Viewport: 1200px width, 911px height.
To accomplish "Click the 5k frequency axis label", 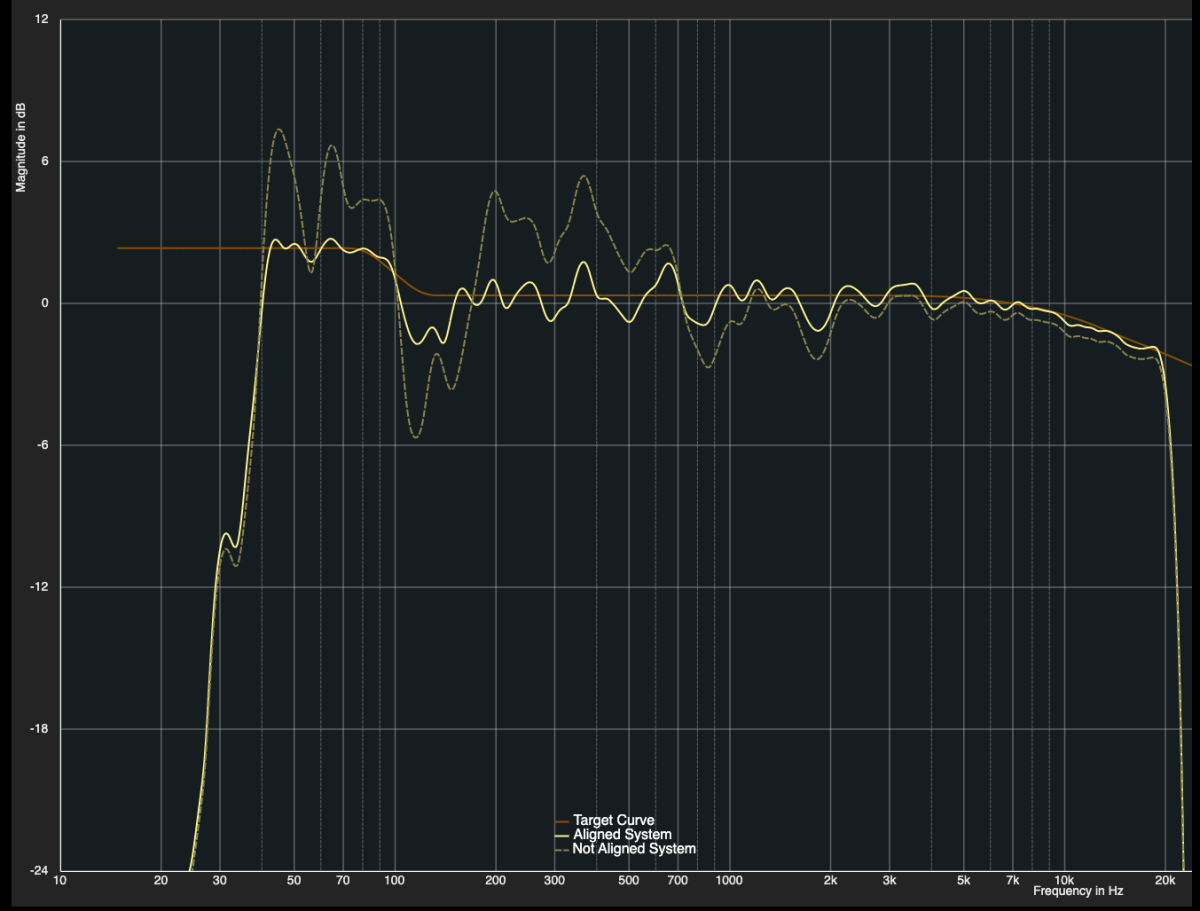I will tap(963, 881).
